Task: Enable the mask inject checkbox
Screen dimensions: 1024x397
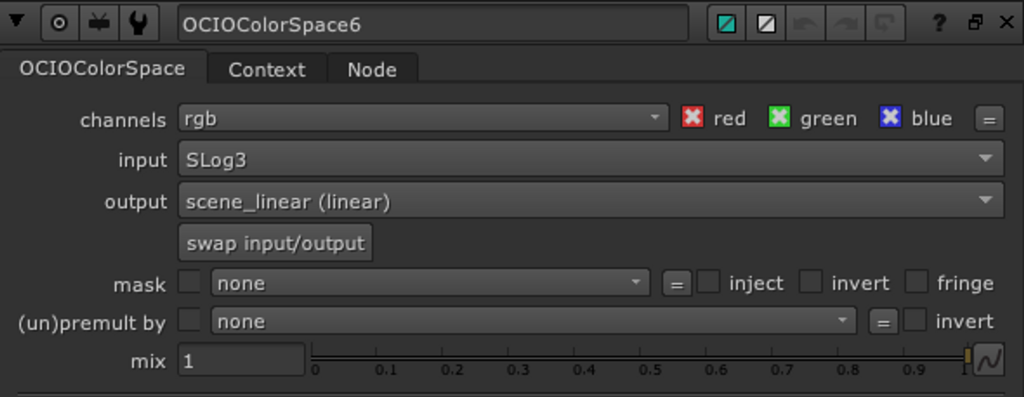Action: [709, 282]
